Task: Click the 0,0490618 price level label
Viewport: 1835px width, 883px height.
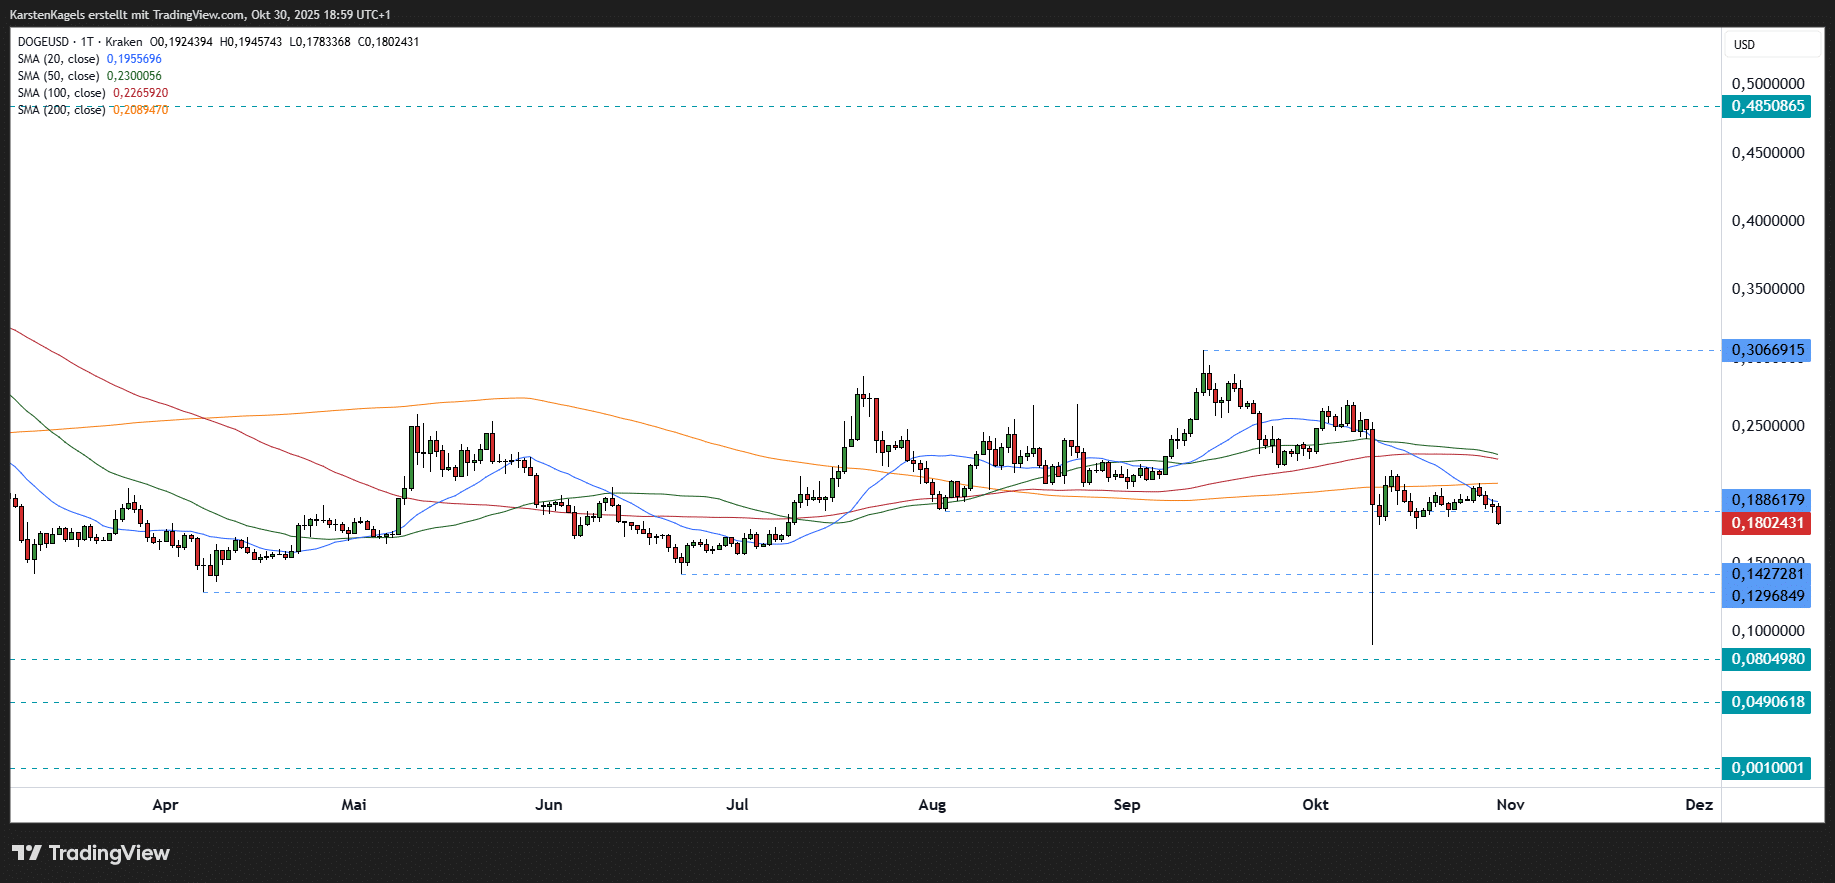Action: (1767, 702)
